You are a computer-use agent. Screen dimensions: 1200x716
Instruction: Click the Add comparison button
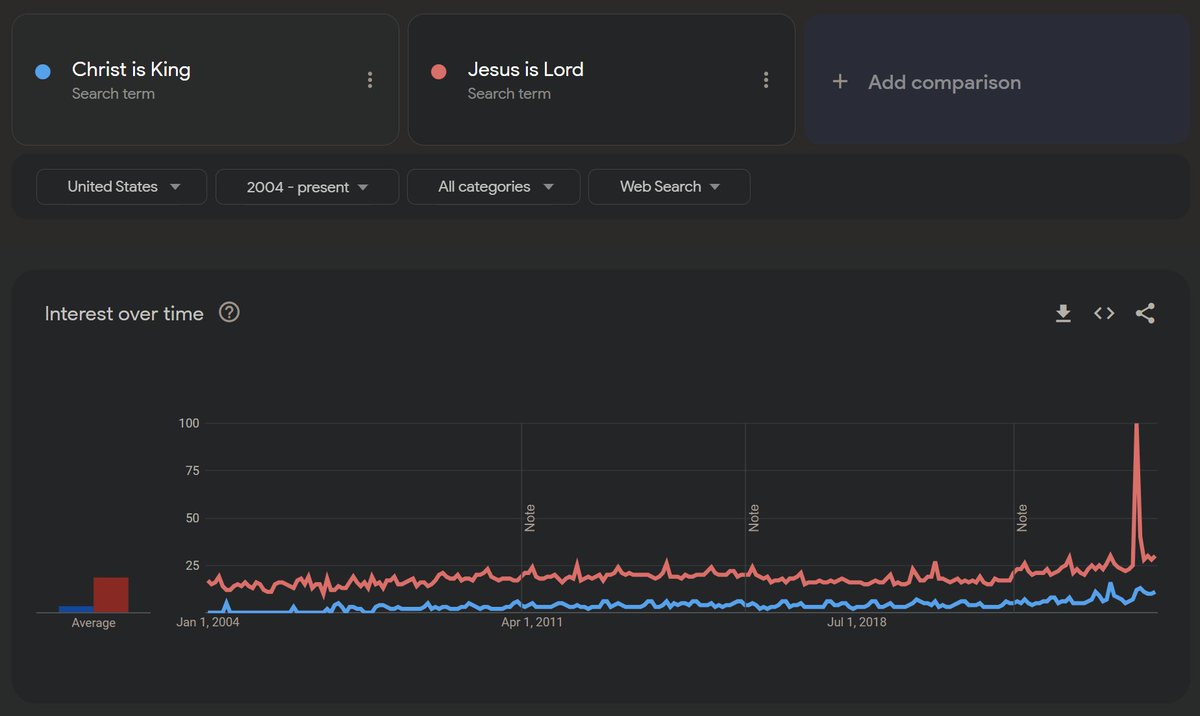coord(943,82)
